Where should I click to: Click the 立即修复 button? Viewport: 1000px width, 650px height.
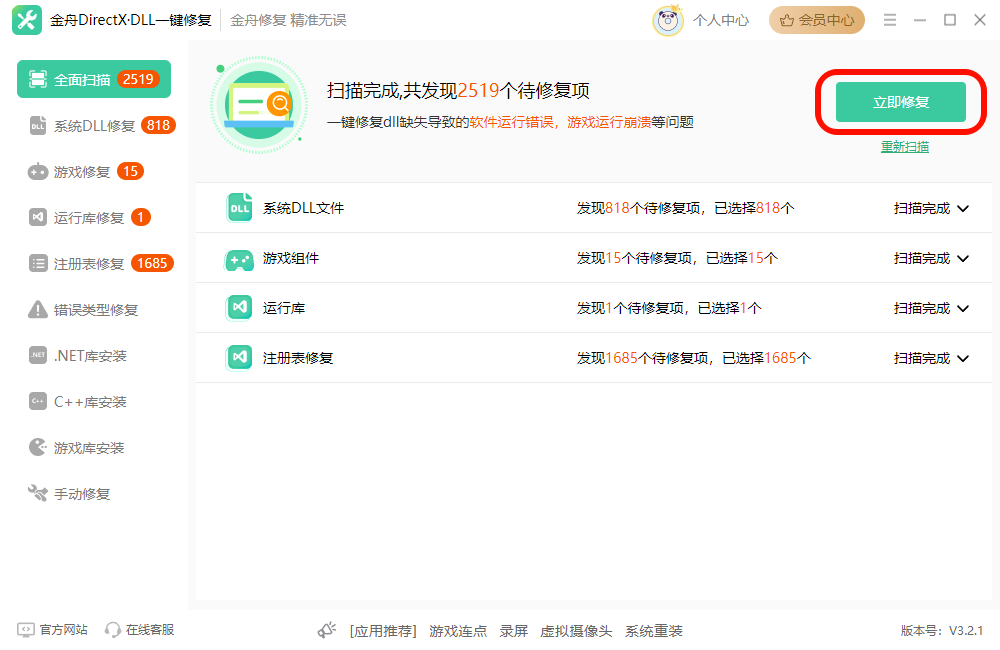pyautogui.click(x=901, y=101)
